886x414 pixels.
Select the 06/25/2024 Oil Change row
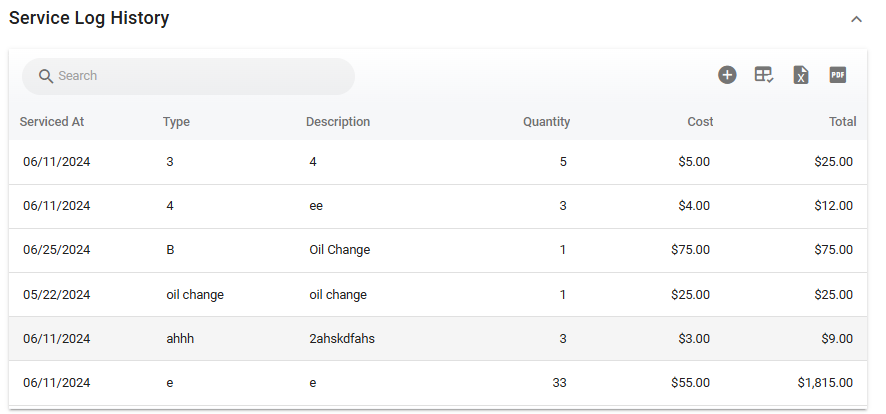438,250
